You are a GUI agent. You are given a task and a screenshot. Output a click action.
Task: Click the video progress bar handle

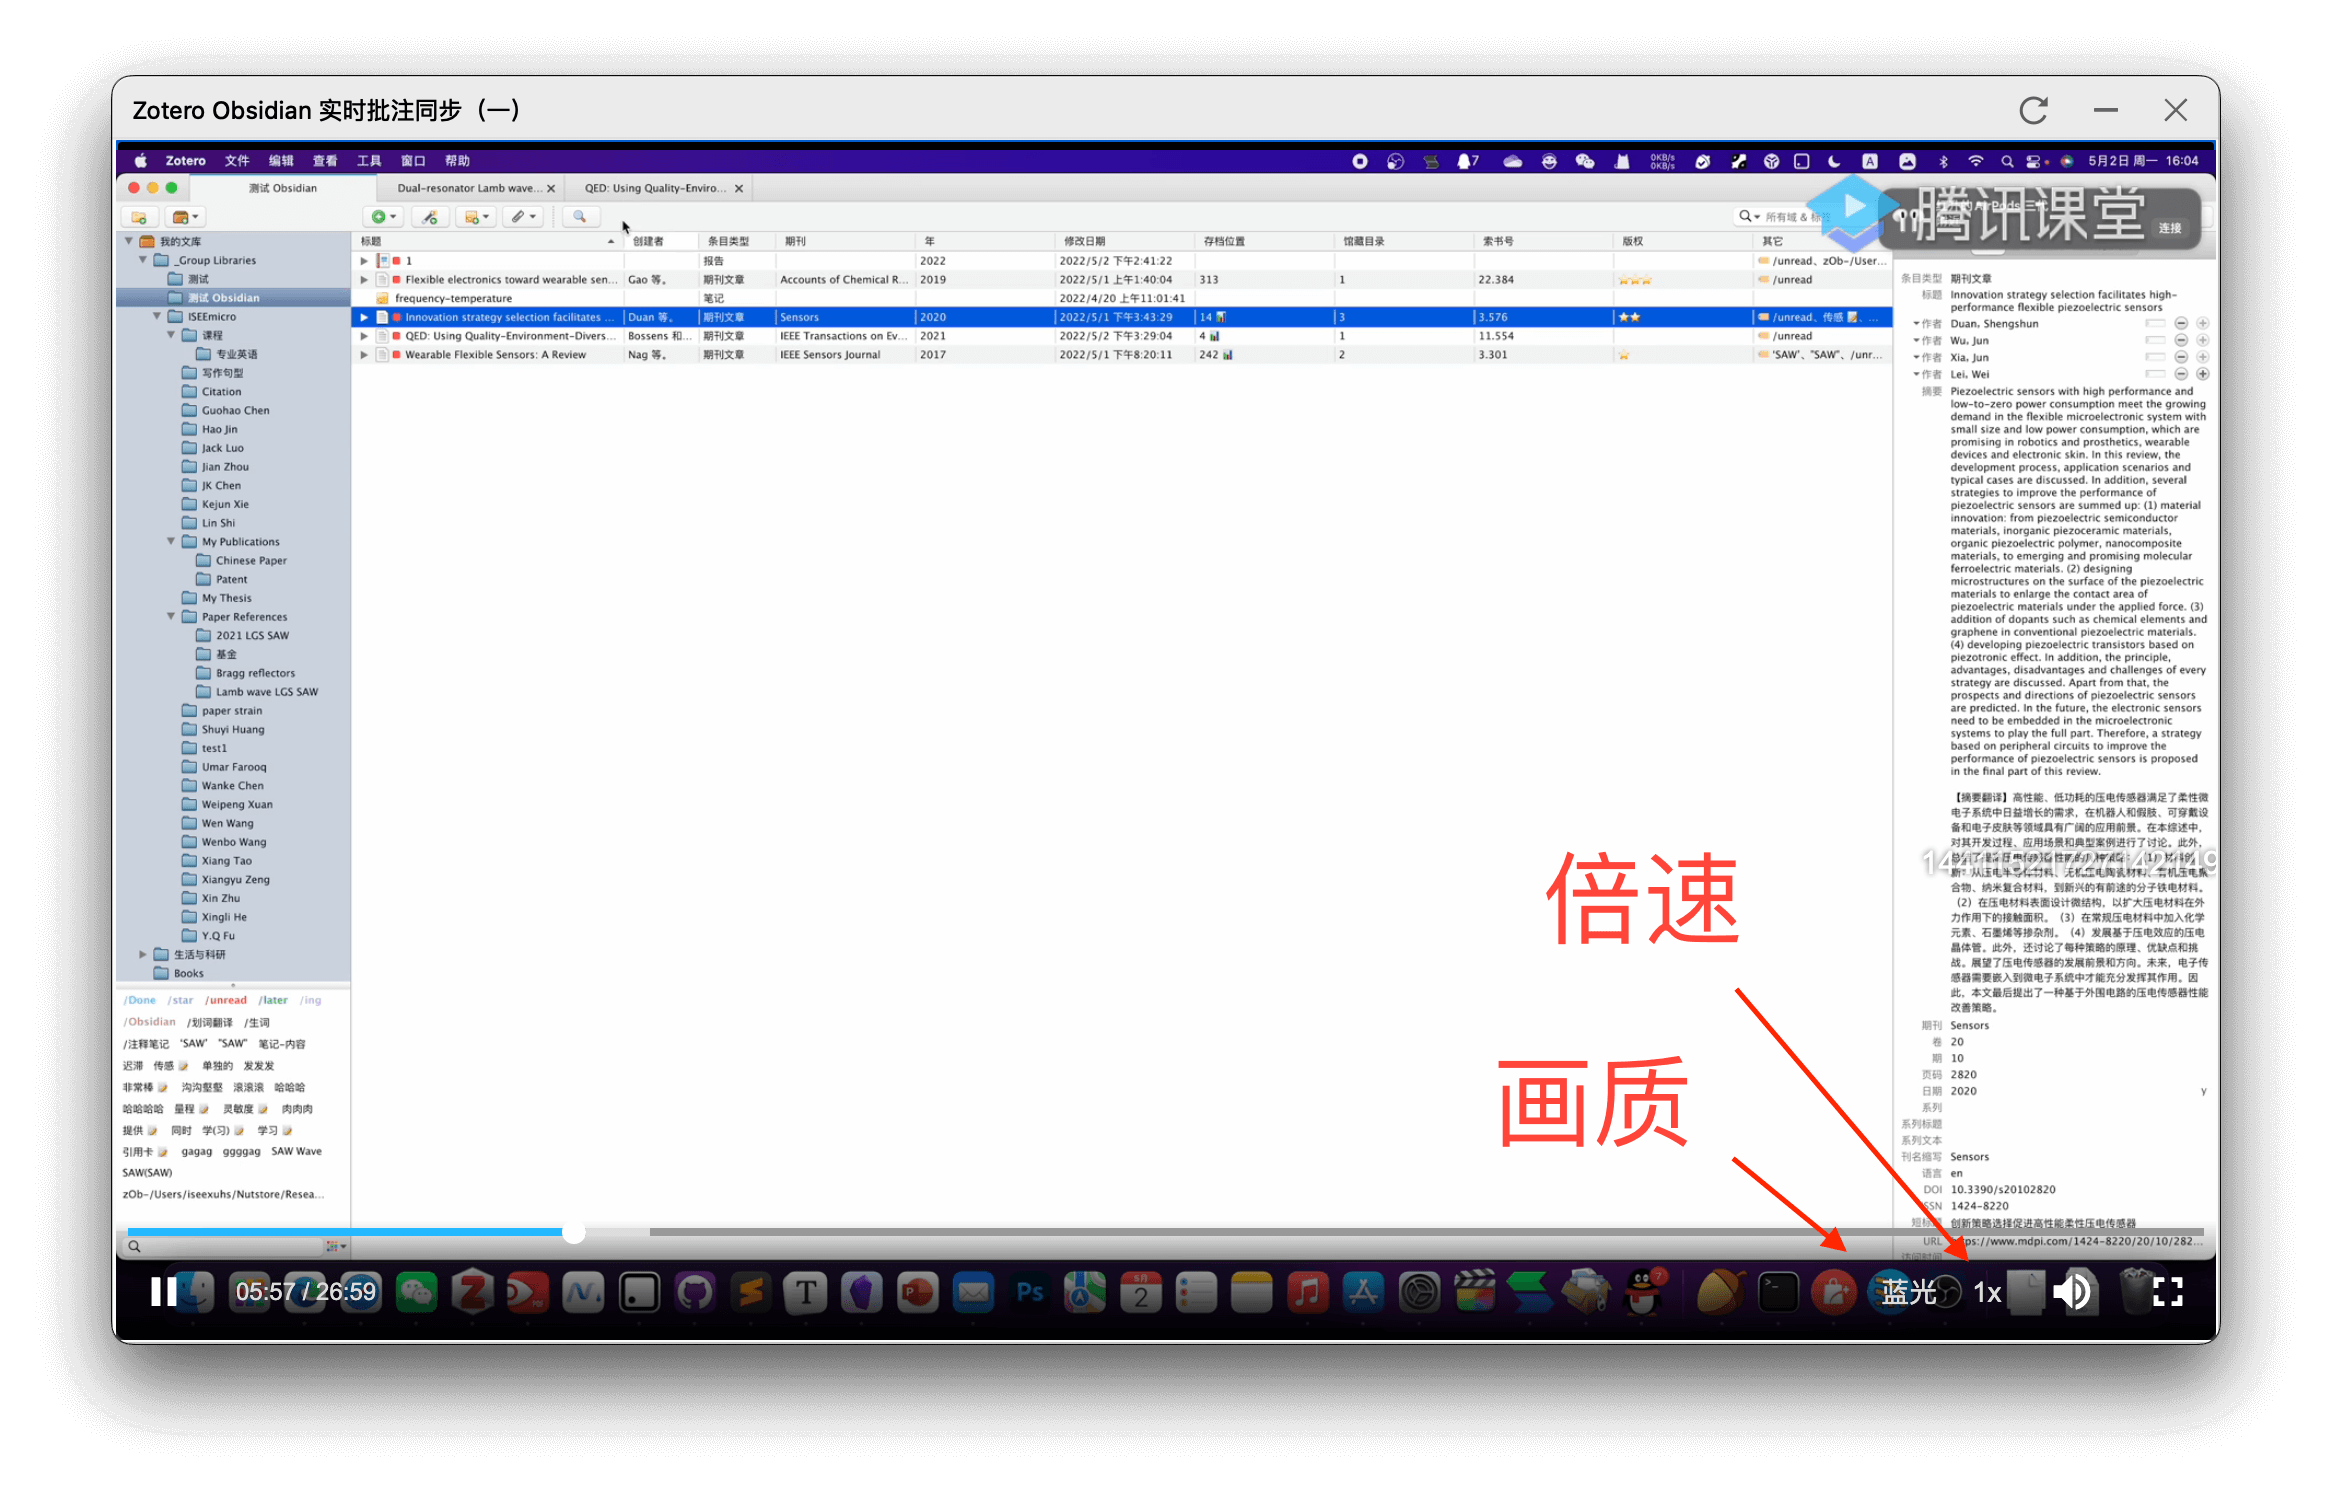coord(573,1232)
